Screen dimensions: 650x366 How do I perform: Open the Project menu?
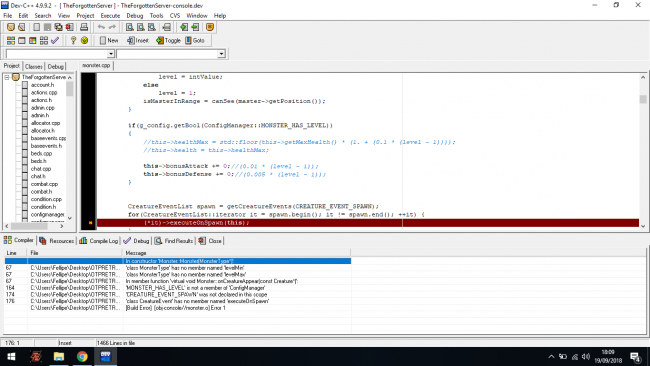tap(85, 16)
